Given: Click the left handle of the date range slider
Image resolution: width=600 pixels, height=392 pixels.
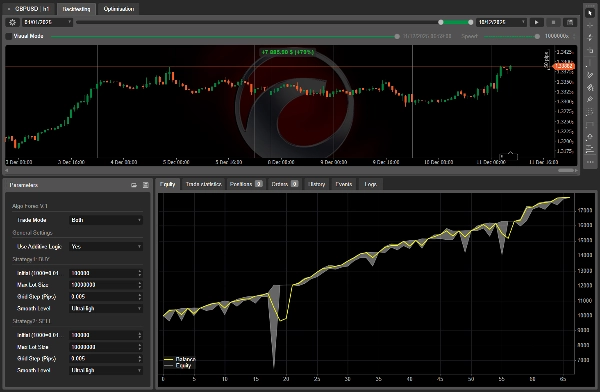Looking at the screenshot, I should tap(441, 22).
